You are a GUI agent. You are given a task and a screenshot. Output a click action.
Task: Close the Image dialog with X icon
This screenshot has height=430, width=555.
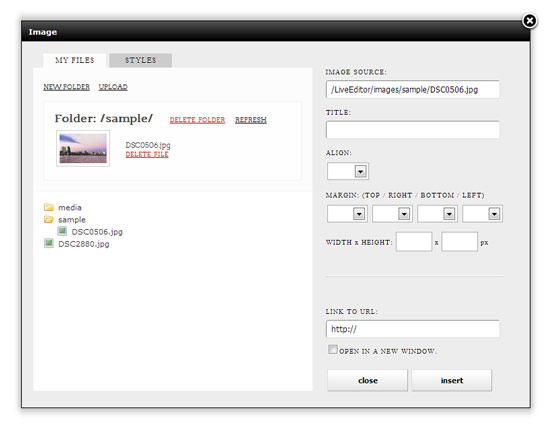pos(530,21)
